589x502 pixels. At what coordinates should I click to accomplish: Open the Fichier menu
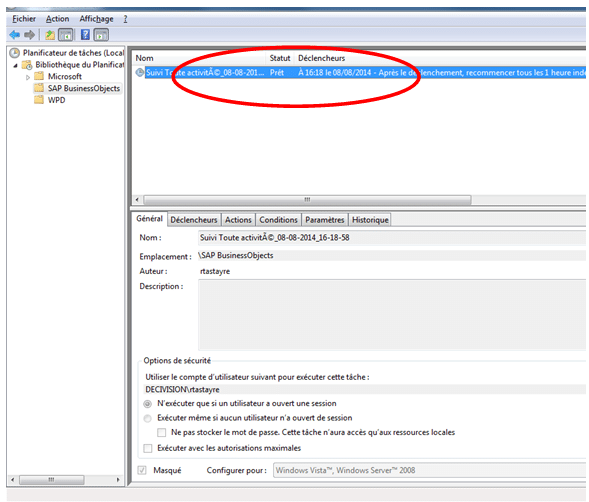point(24,19)
